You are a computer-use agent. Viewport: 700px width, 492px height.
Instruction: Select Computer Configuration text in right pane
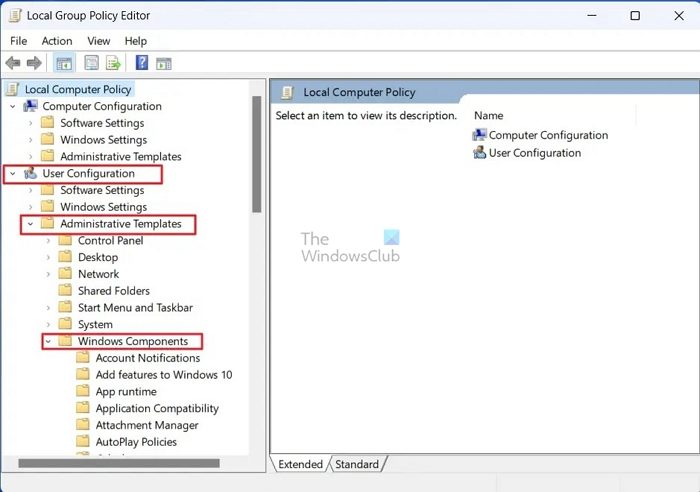tap(548, 135)
